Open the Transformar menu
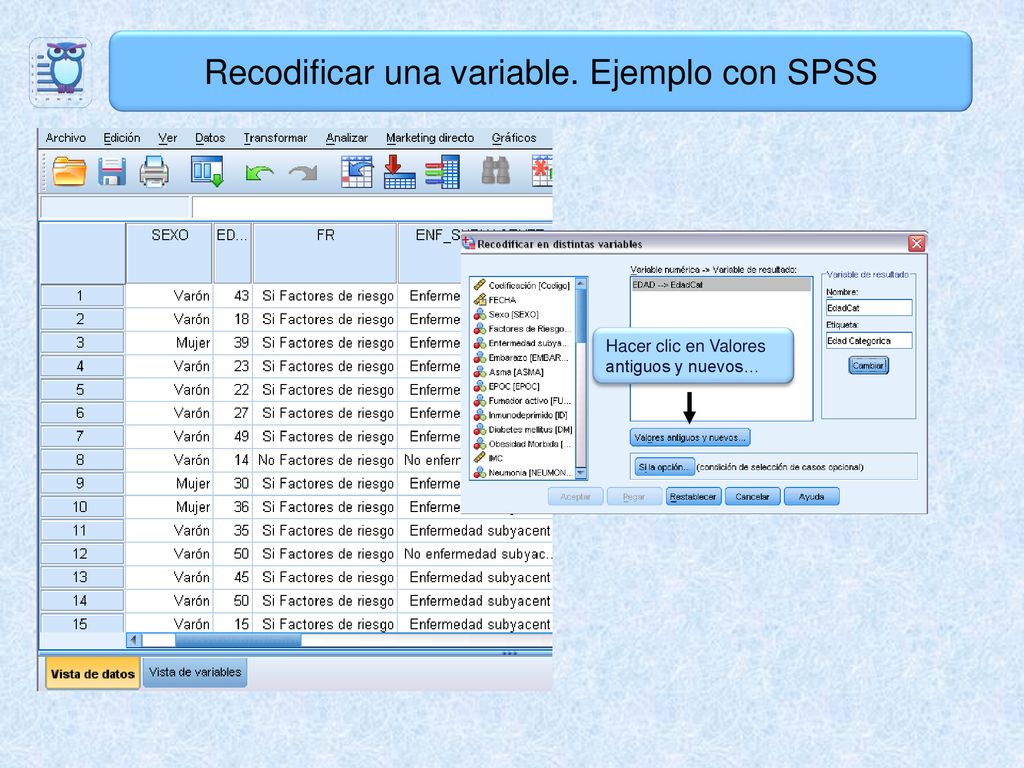Viewport: 1024px width, 768px height. pyautogui.click(x=275, y=138)
